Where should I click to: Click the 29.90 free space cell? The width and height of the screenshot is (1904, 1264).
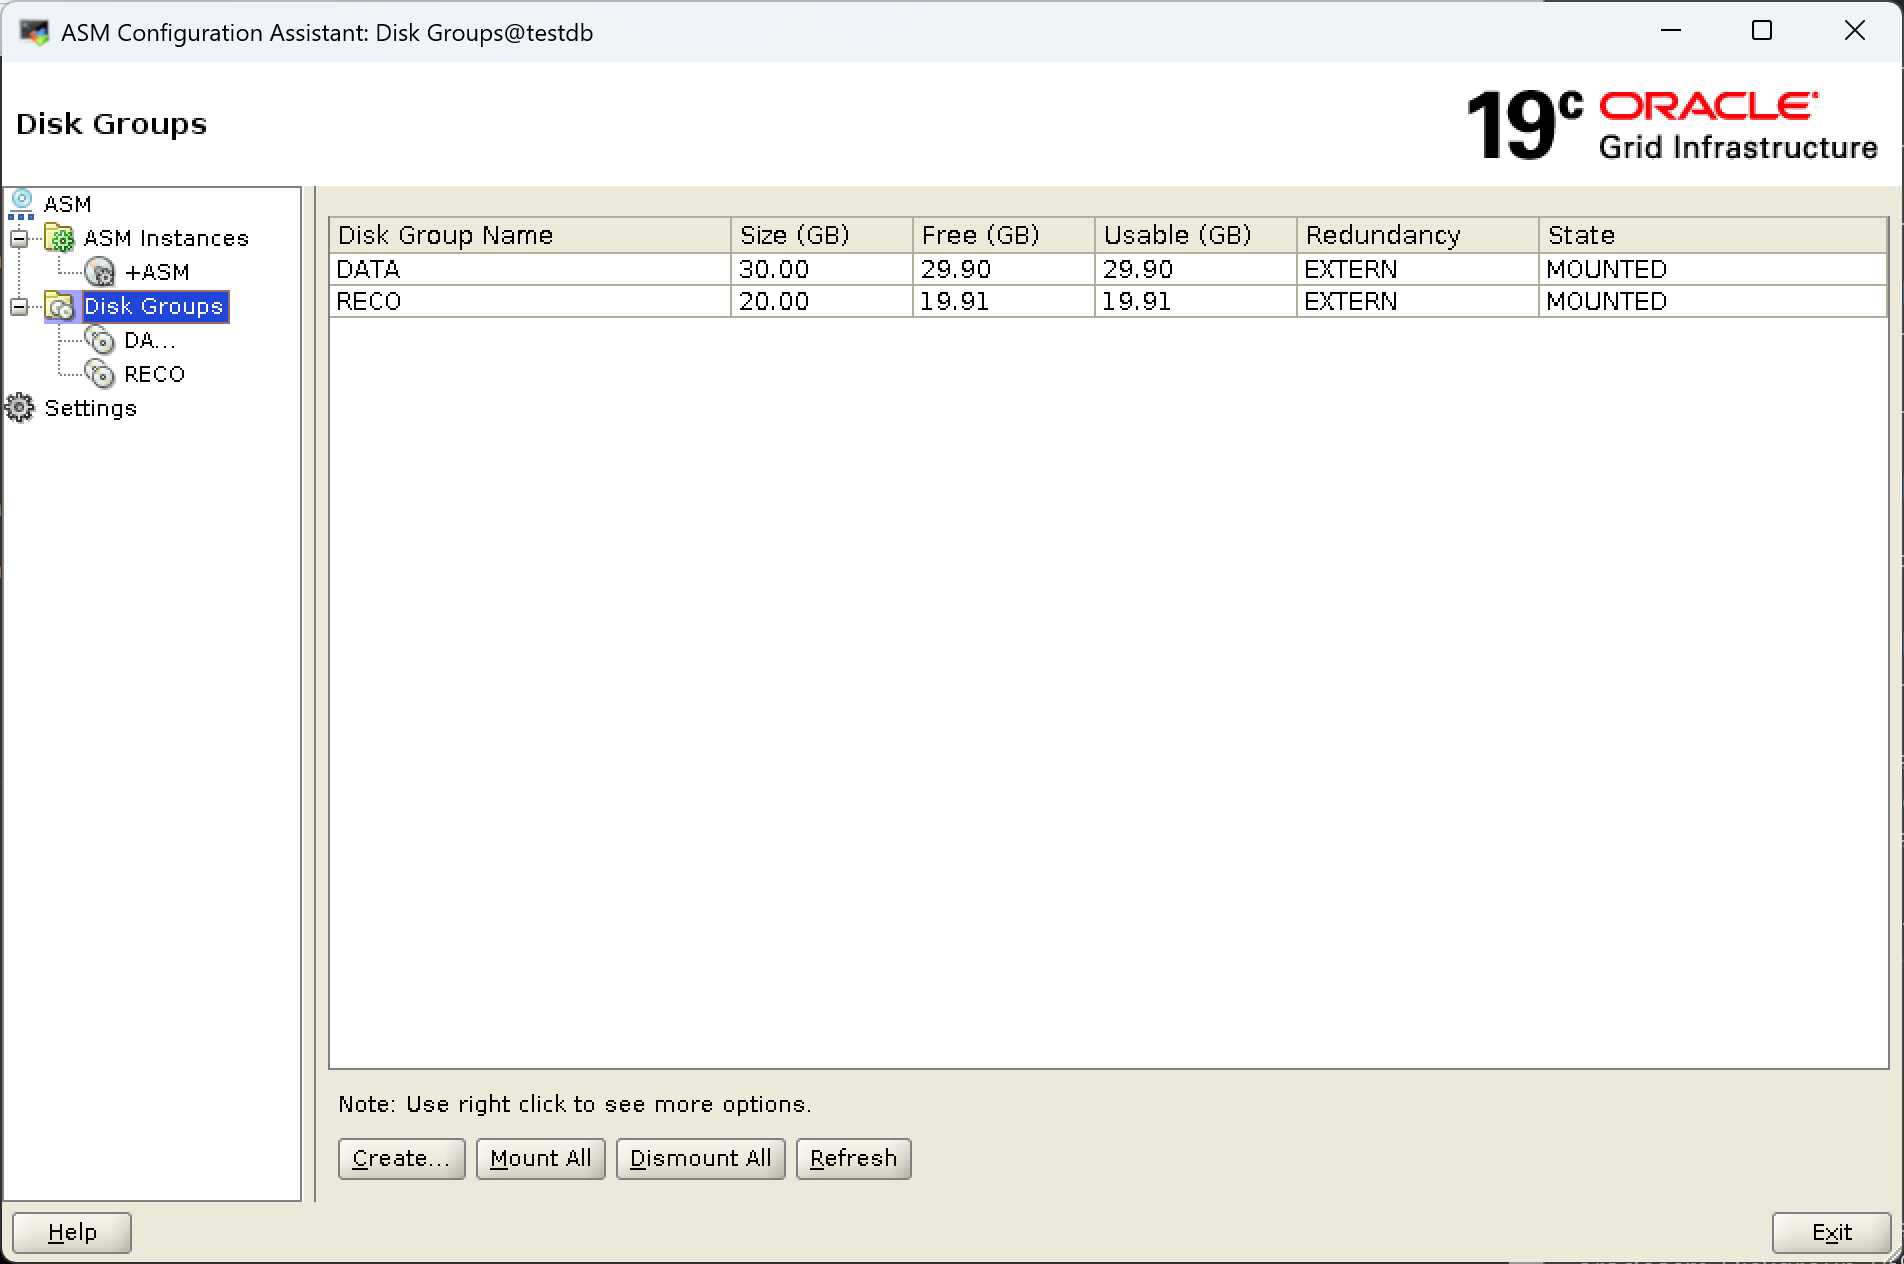click(1004, 269)
